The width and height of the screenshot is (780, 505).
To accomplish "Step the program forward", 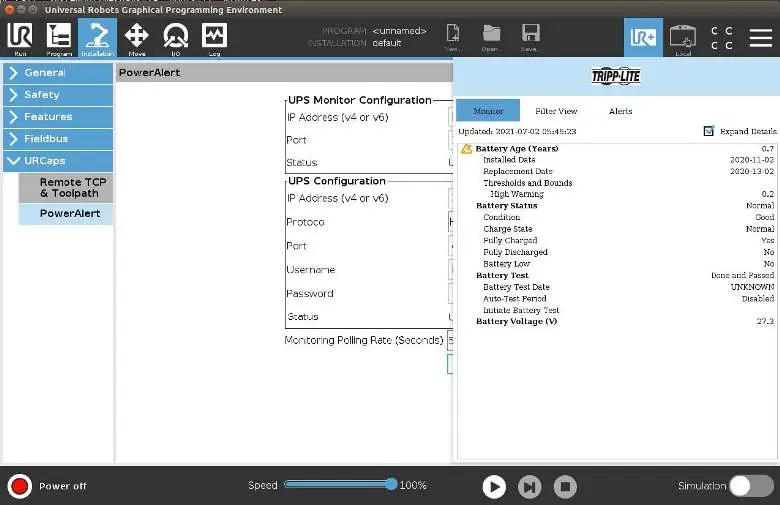I will 530,487.
